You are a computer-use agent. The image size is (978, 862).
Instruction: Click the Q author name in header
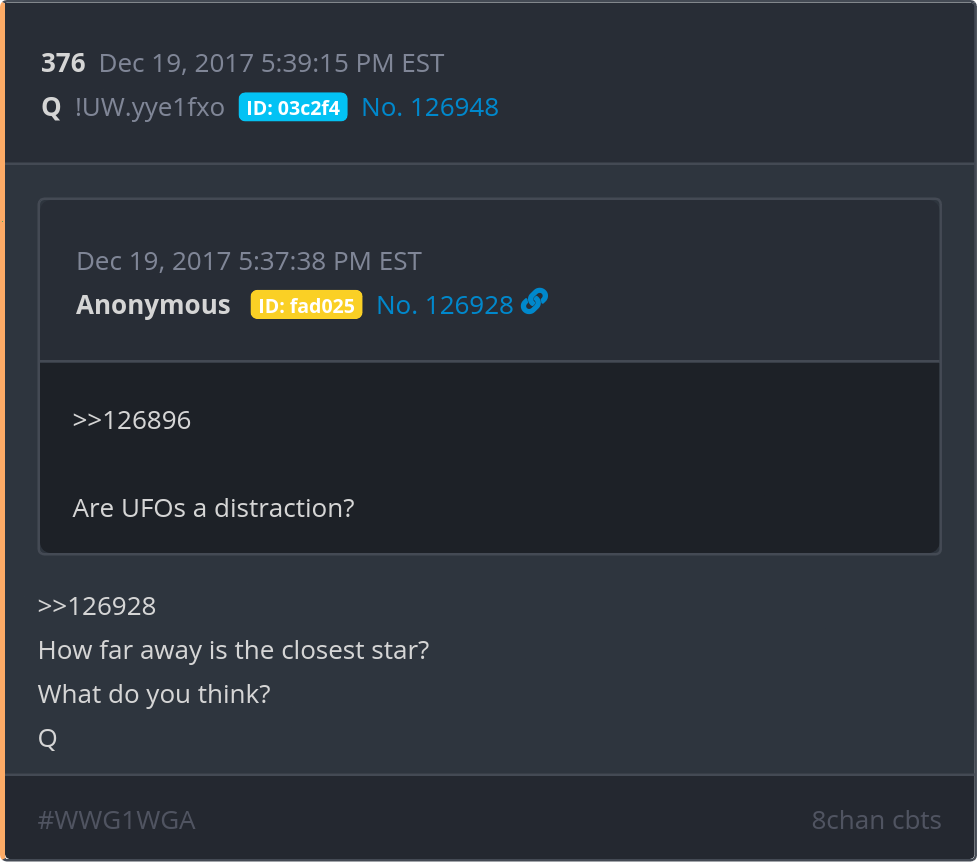pyautogui.click(x=51, y=108)
